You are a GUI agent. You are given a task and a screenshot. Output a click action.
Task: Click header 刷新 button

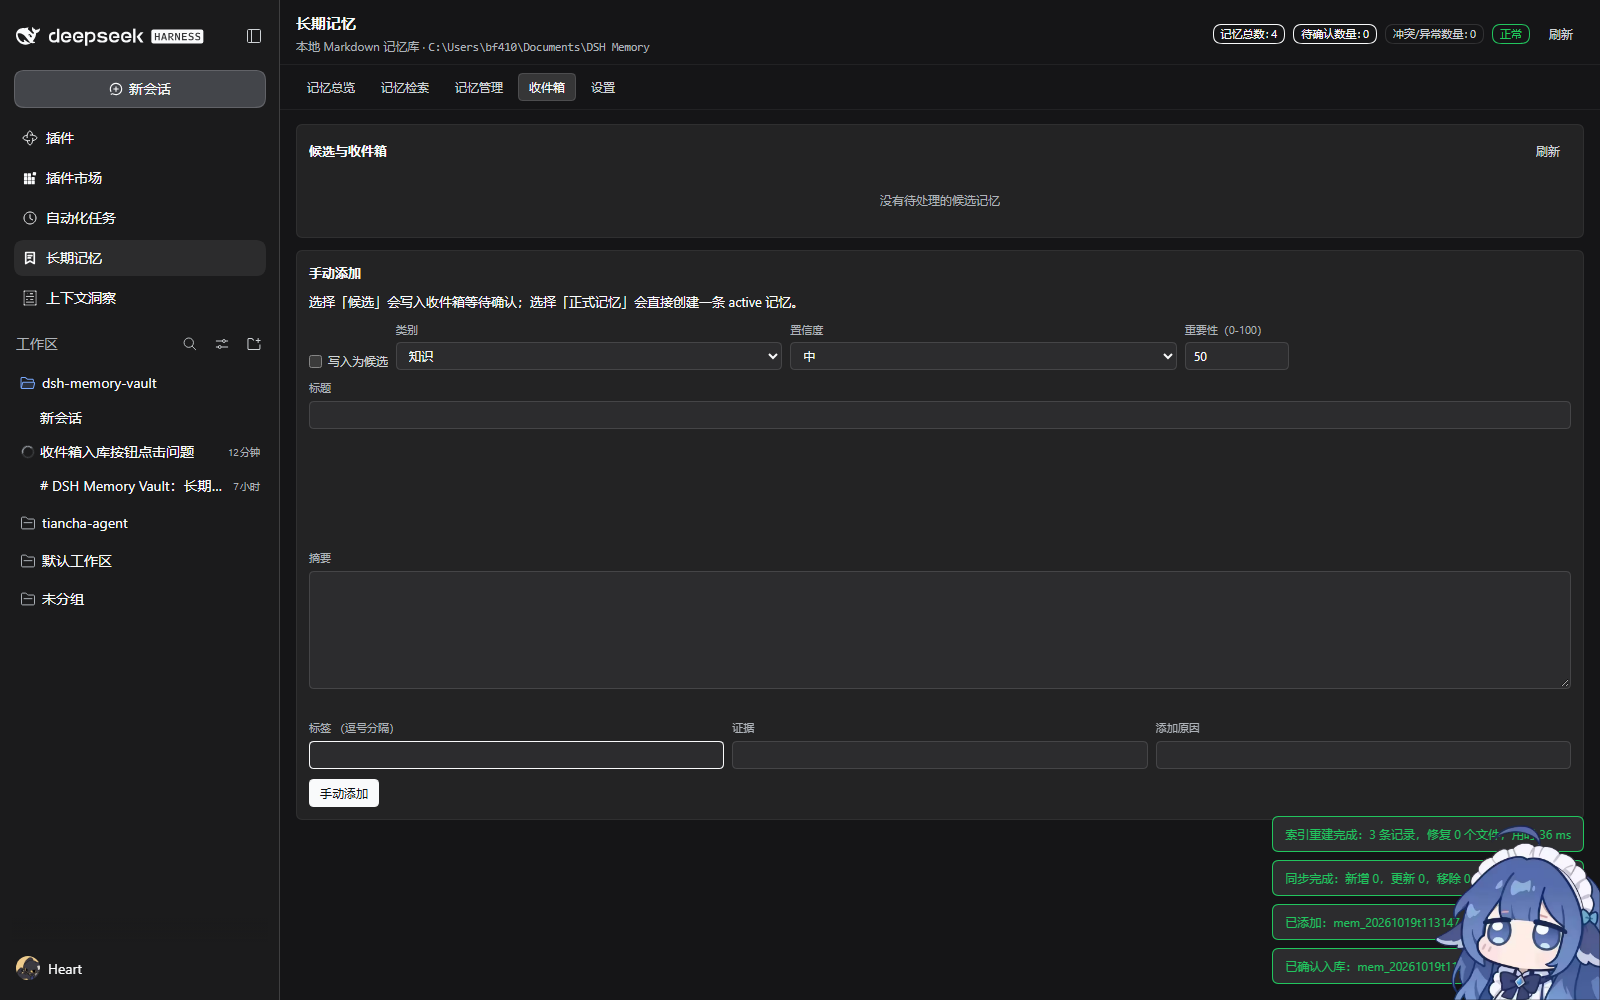[x=1561, y=34]
